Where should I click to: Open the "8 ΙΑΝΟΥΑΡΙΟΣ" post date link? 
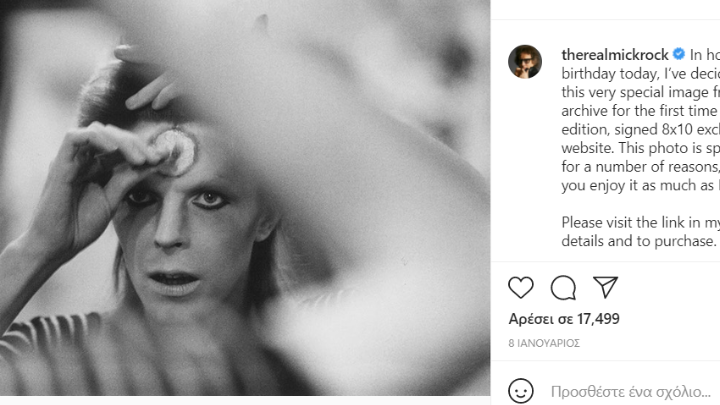coord(544,343)
